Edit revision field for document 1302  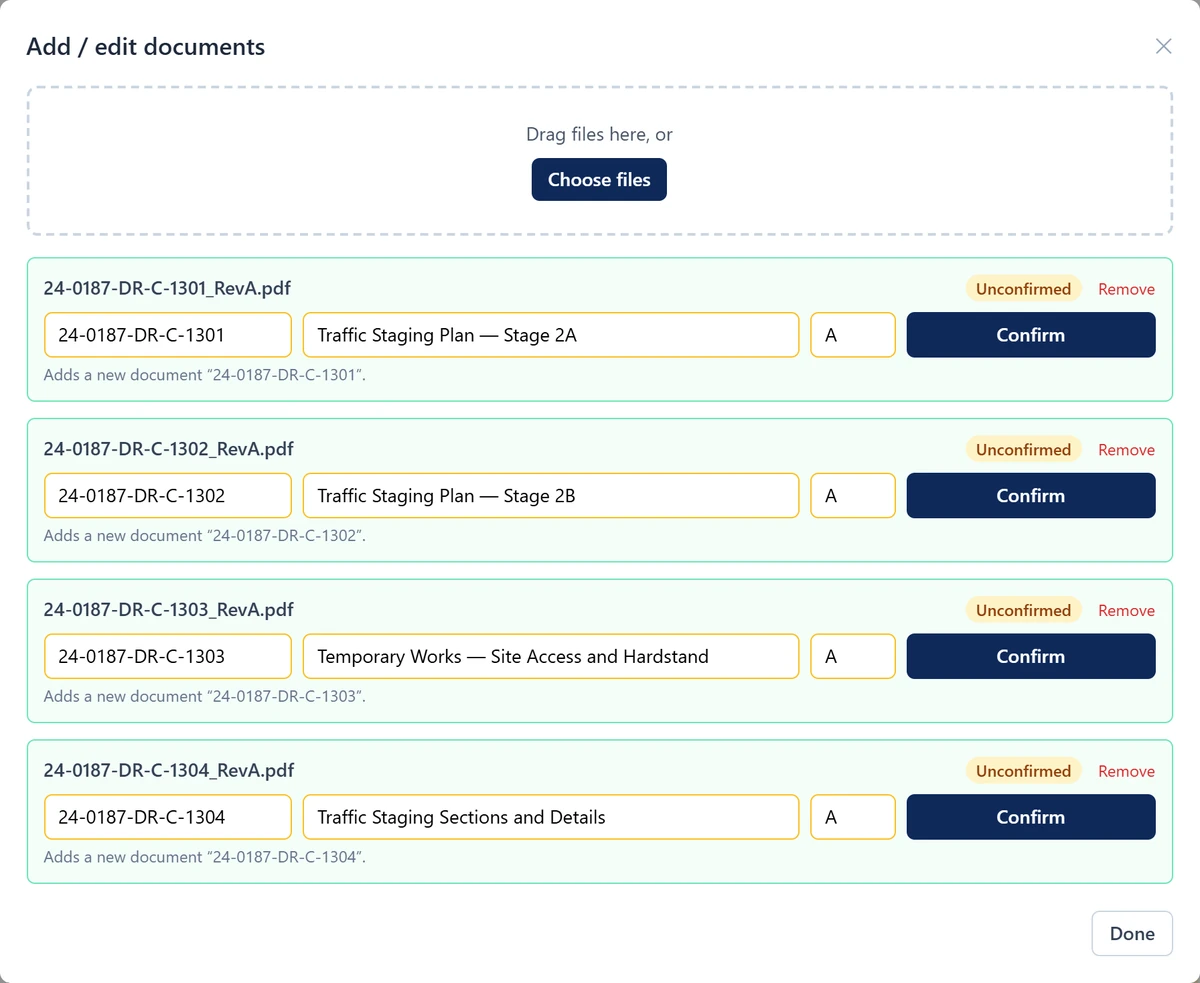point(853,496)
